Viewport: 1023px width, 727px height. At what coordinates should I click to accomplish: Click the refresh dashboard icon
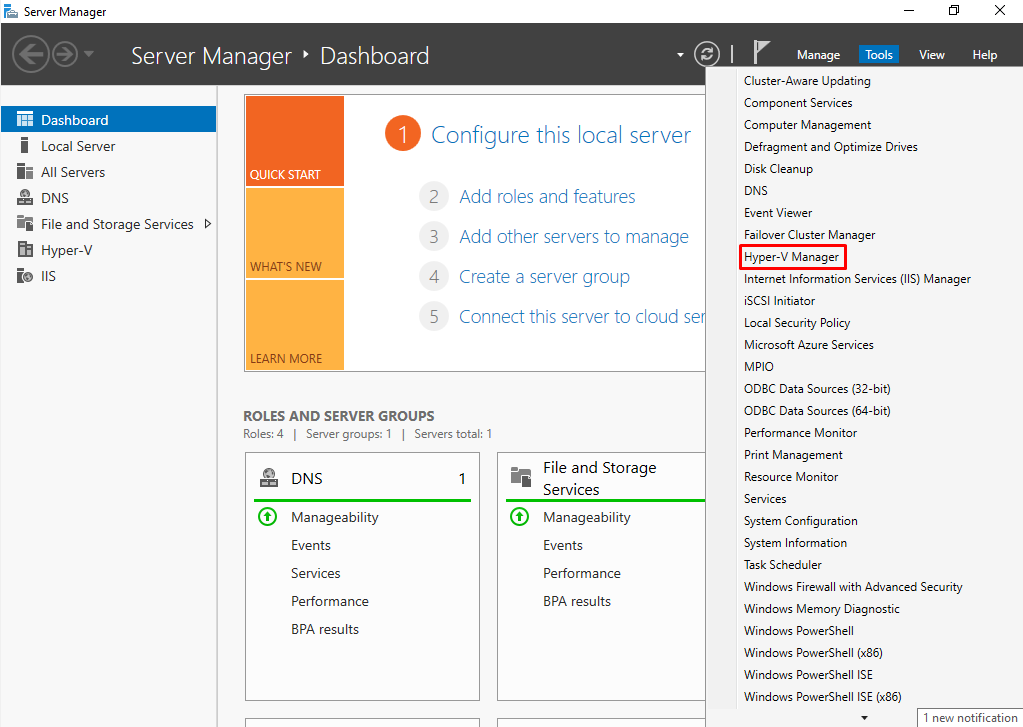(x=707, y=54)
